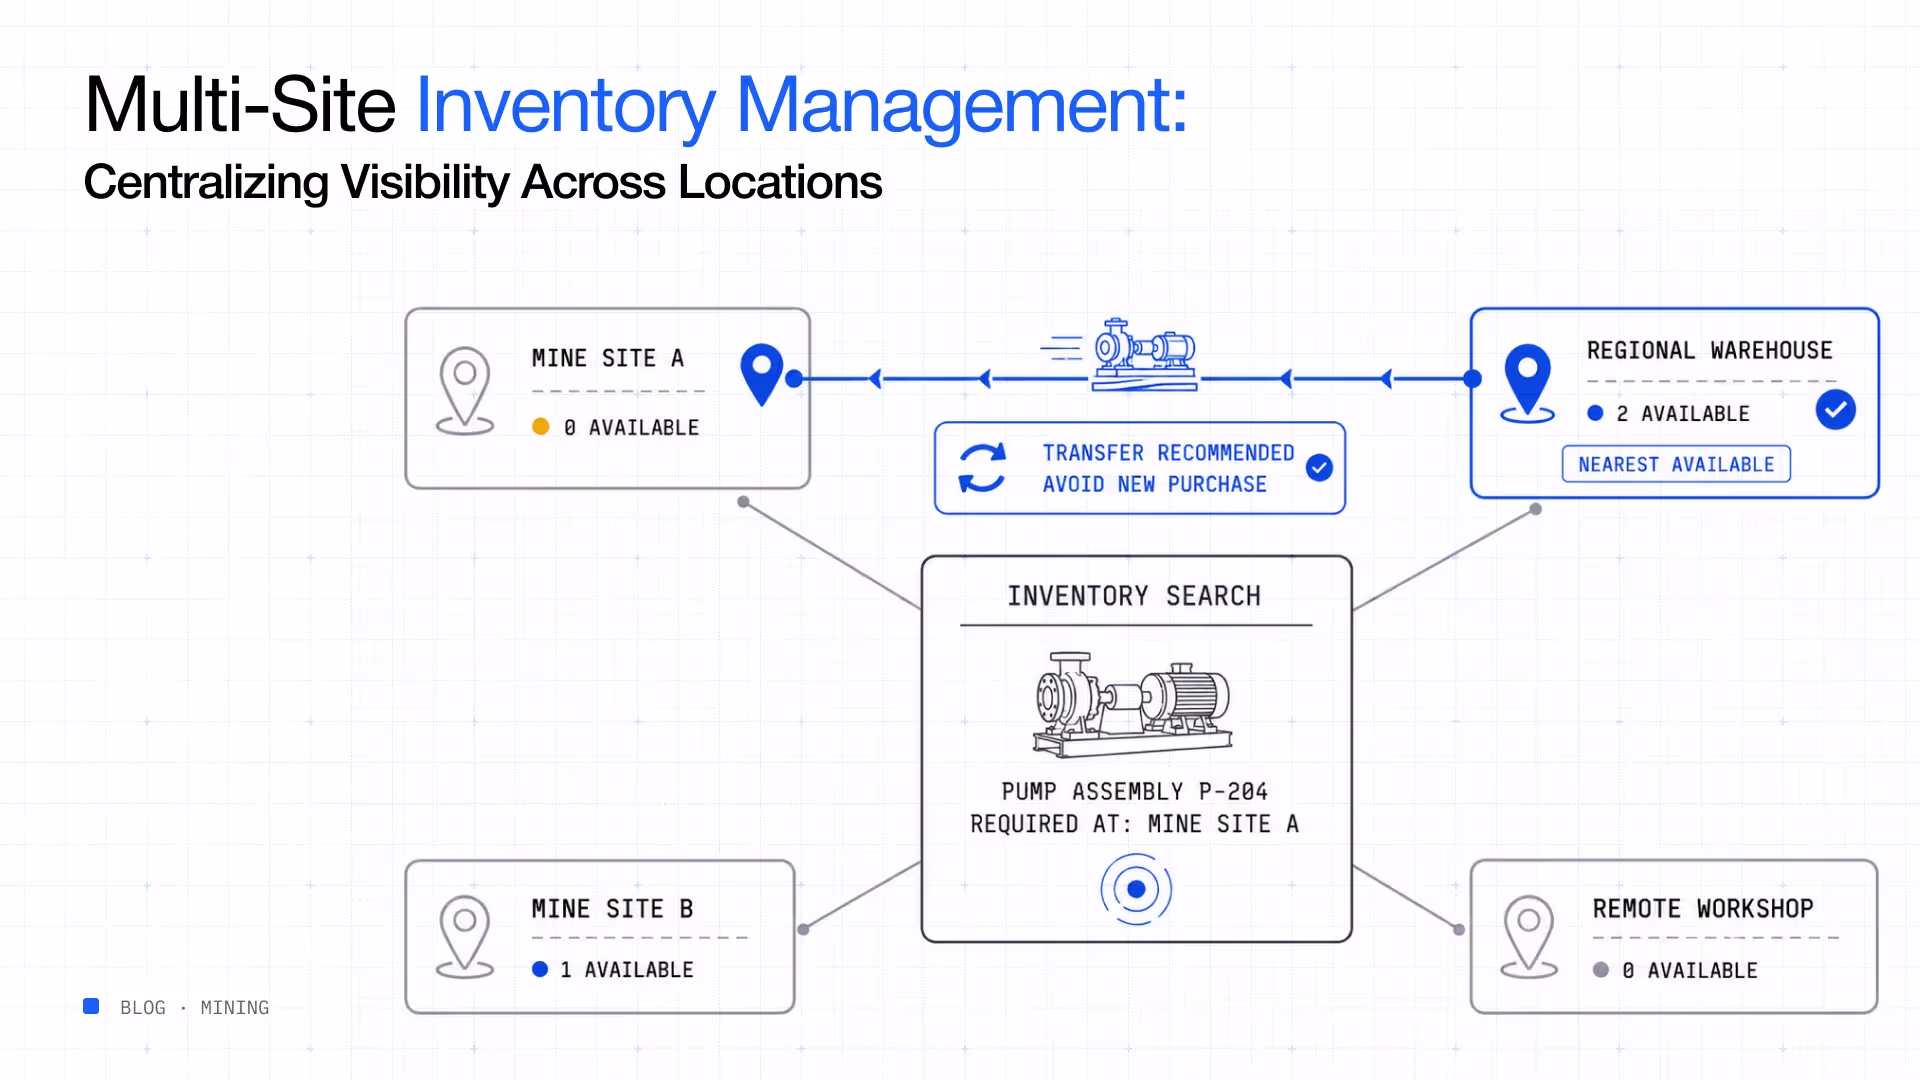Viewport: 1920px width, 1080px height.
Task: Click the Mine Site A title
Action: pyautogui.click(x=608, y=358)
